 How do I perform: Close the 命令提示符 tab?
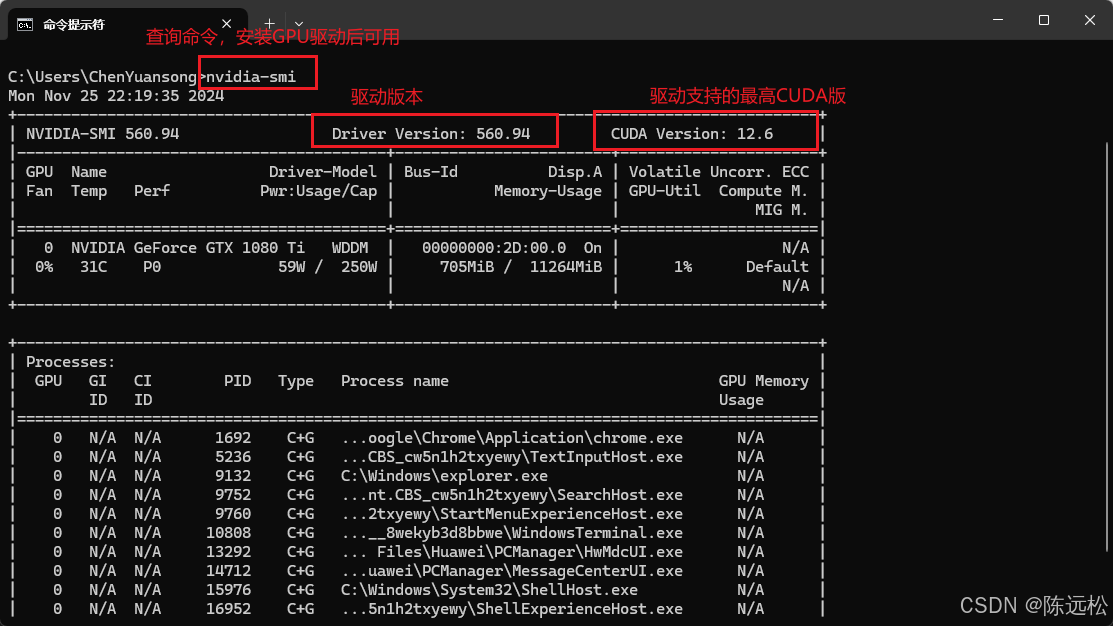226,23
